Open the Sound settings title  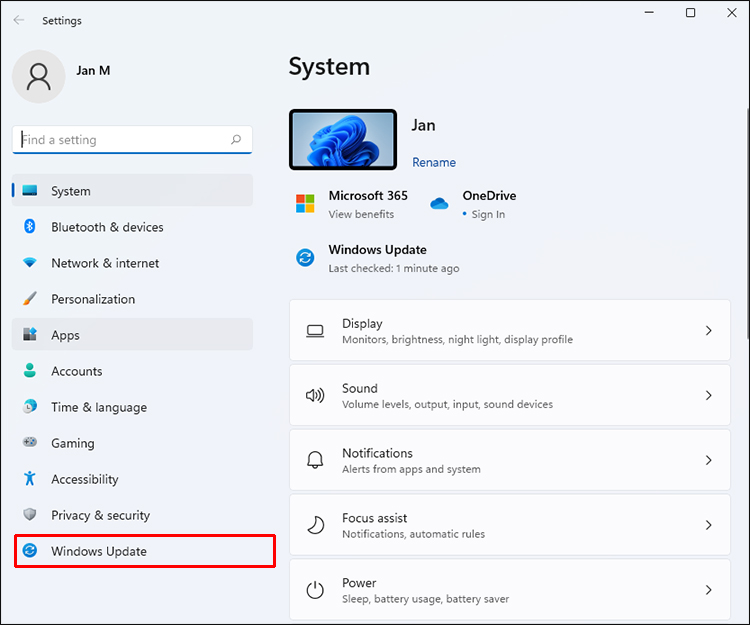coord(360,388)
